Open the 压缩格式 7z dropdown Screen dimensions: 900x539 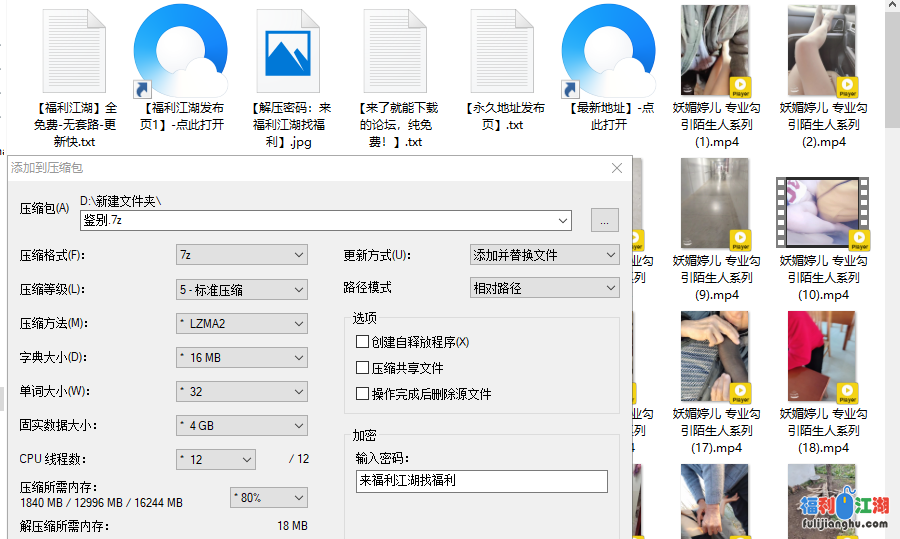[x=241, y=255]
